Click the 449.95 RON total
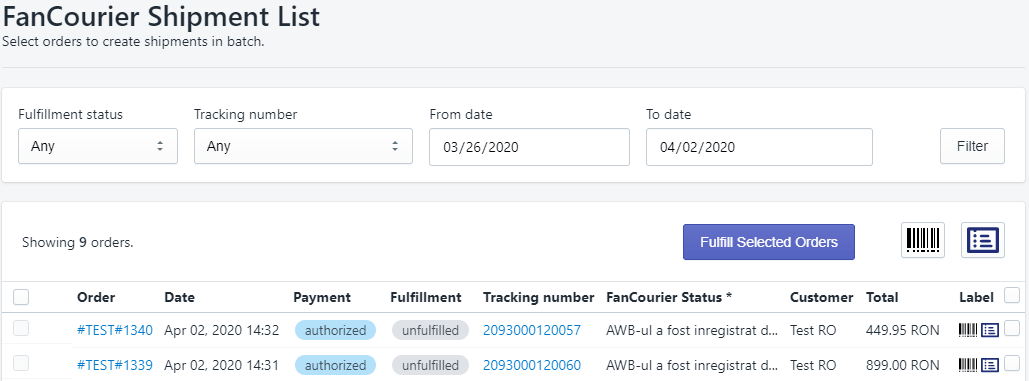 [903, 331]
